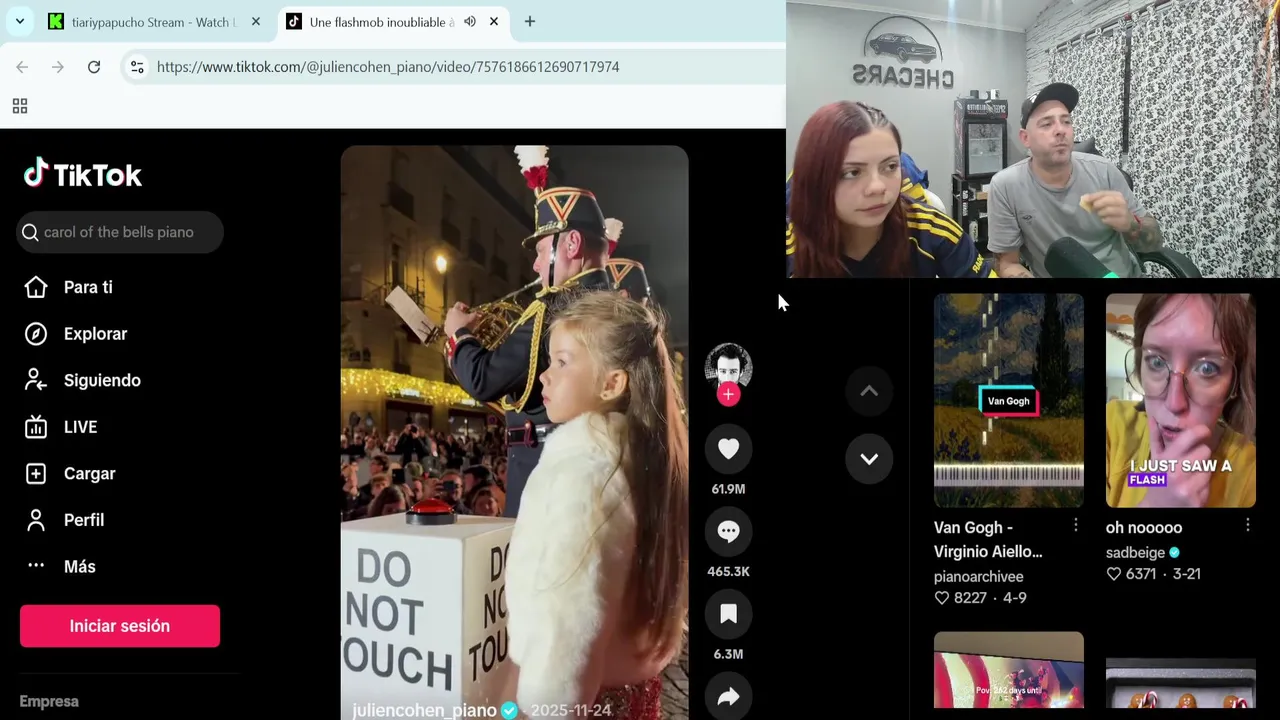Close the tiariypapucho Stream tab
Screen dimensions: 1280x720
(x=256, y=22)
